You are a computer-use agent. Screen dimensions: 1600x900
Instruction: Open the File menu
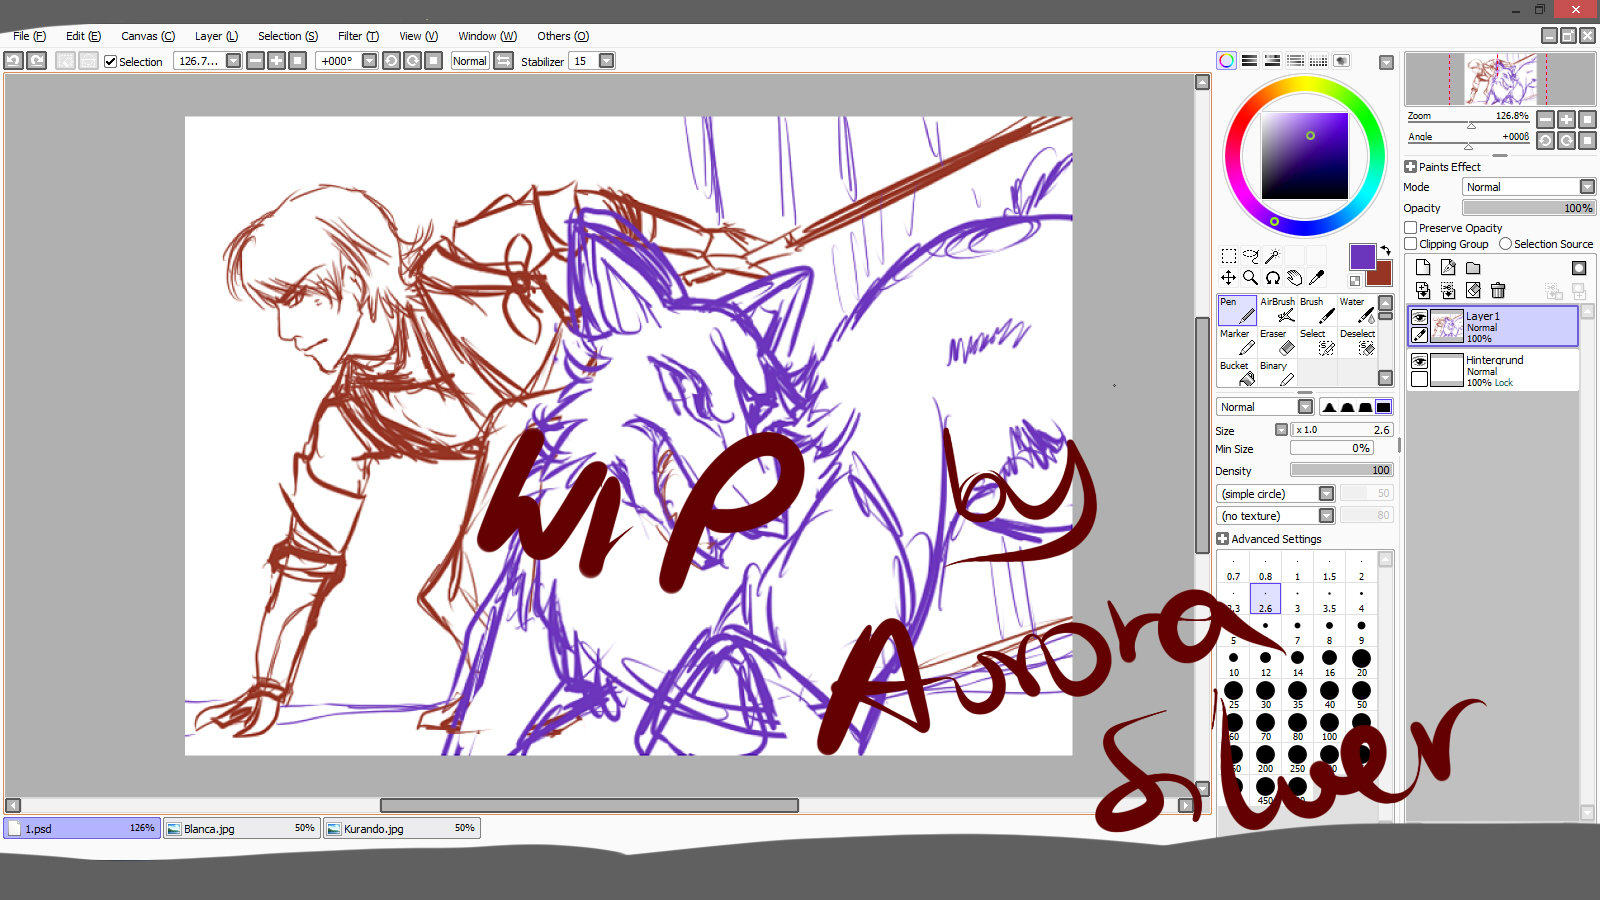29,36
